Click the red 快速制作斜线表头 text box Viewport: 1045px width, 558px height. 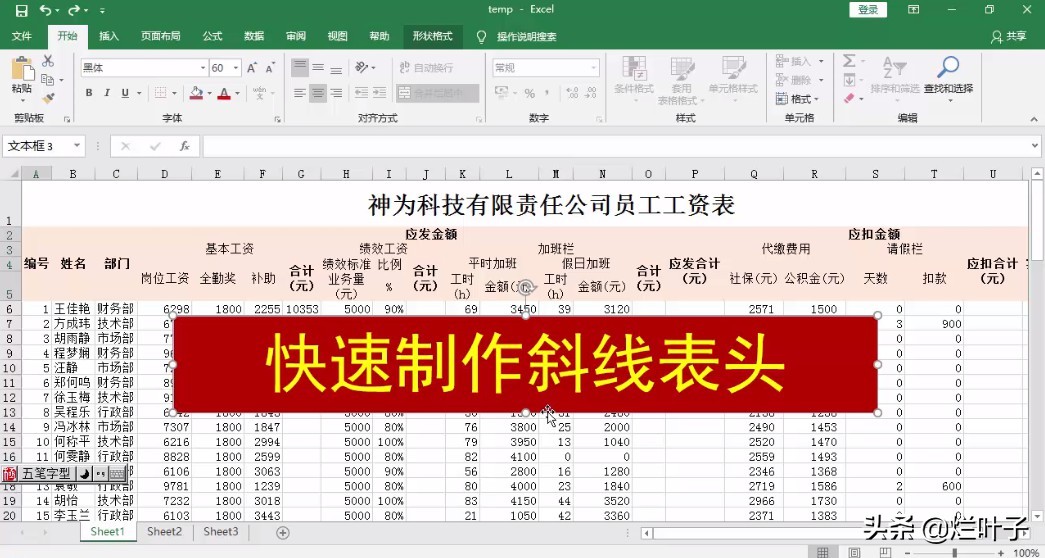525,364
